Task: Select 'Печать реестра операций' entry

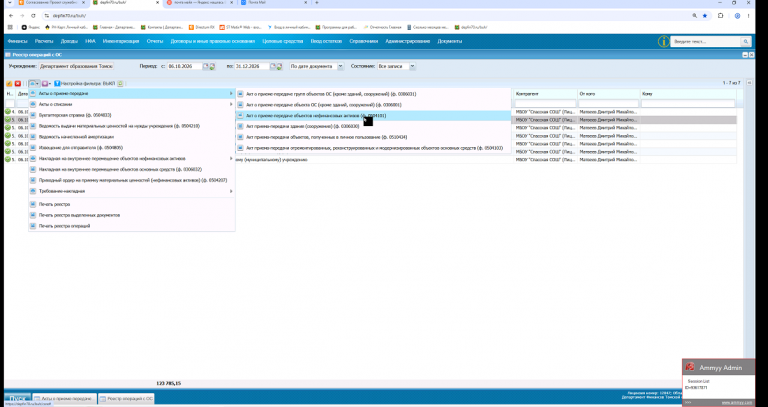Action: [132, 226]
